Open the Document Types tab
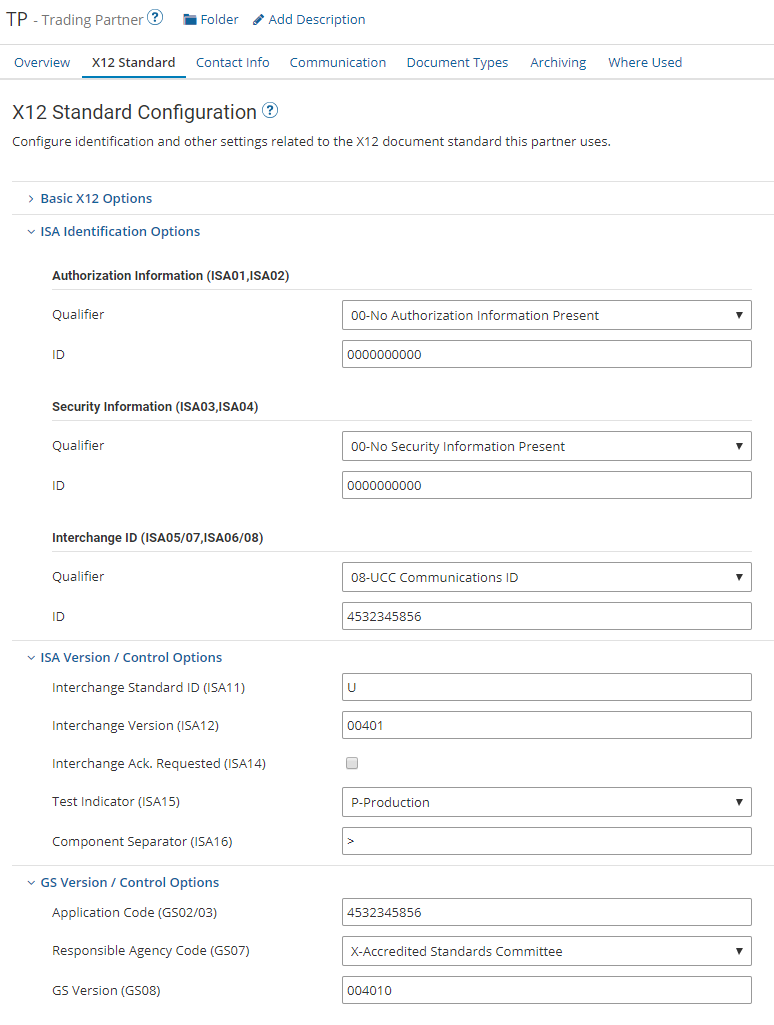 [x=457, y=62]
